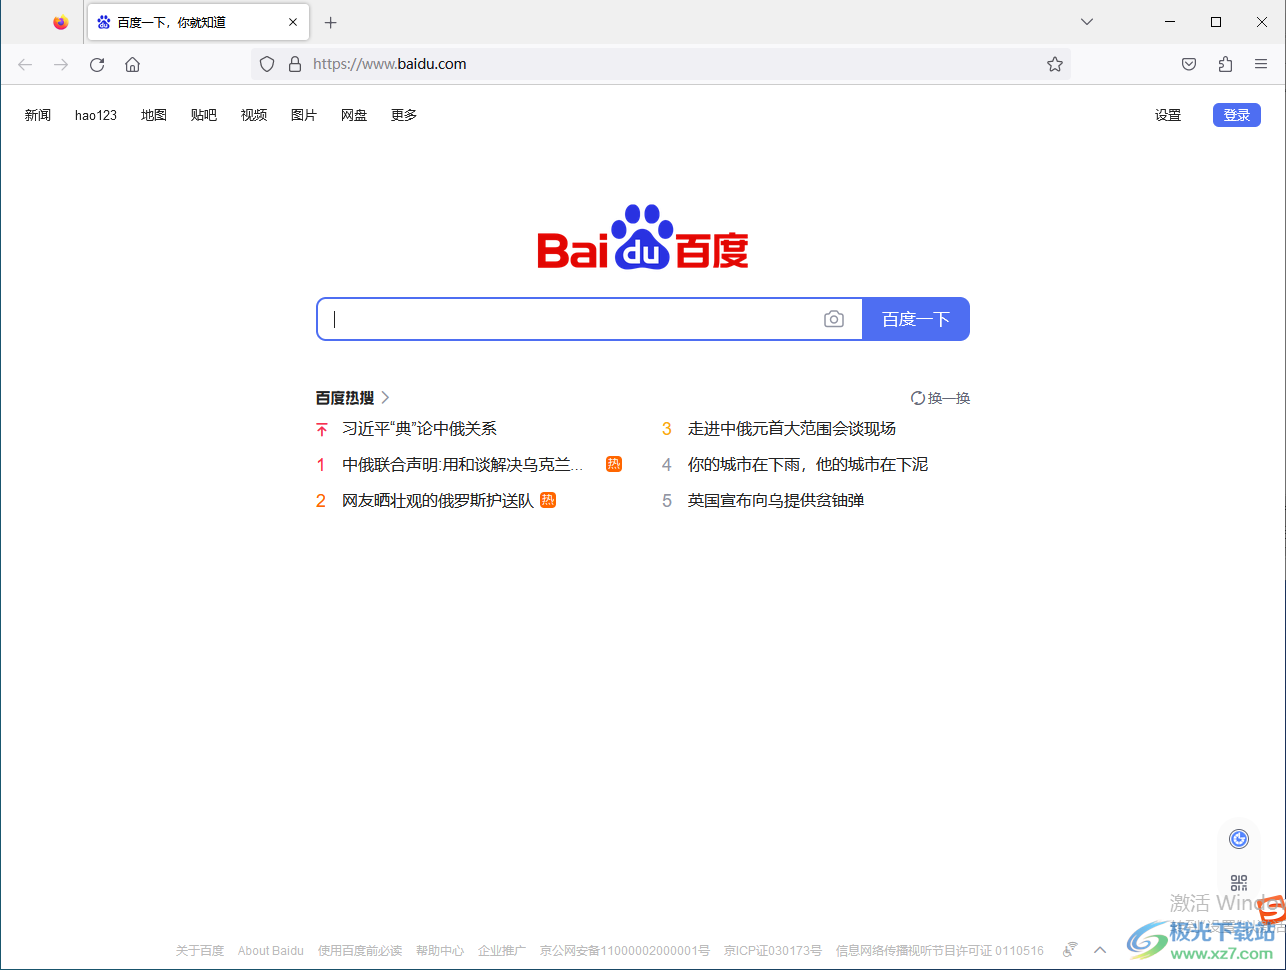Open accessibility mode icon in footer
The image size is (1286, 970).
click(1070, 950)
